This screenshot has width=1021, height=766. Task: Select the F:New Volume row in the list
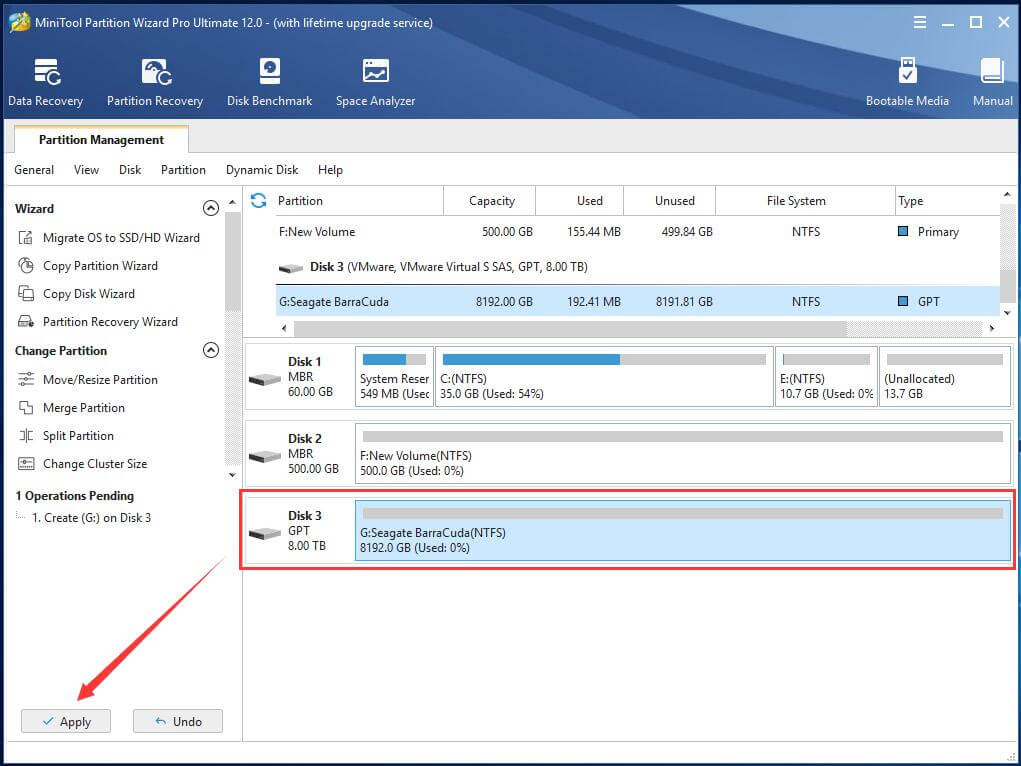click(637, 232)
